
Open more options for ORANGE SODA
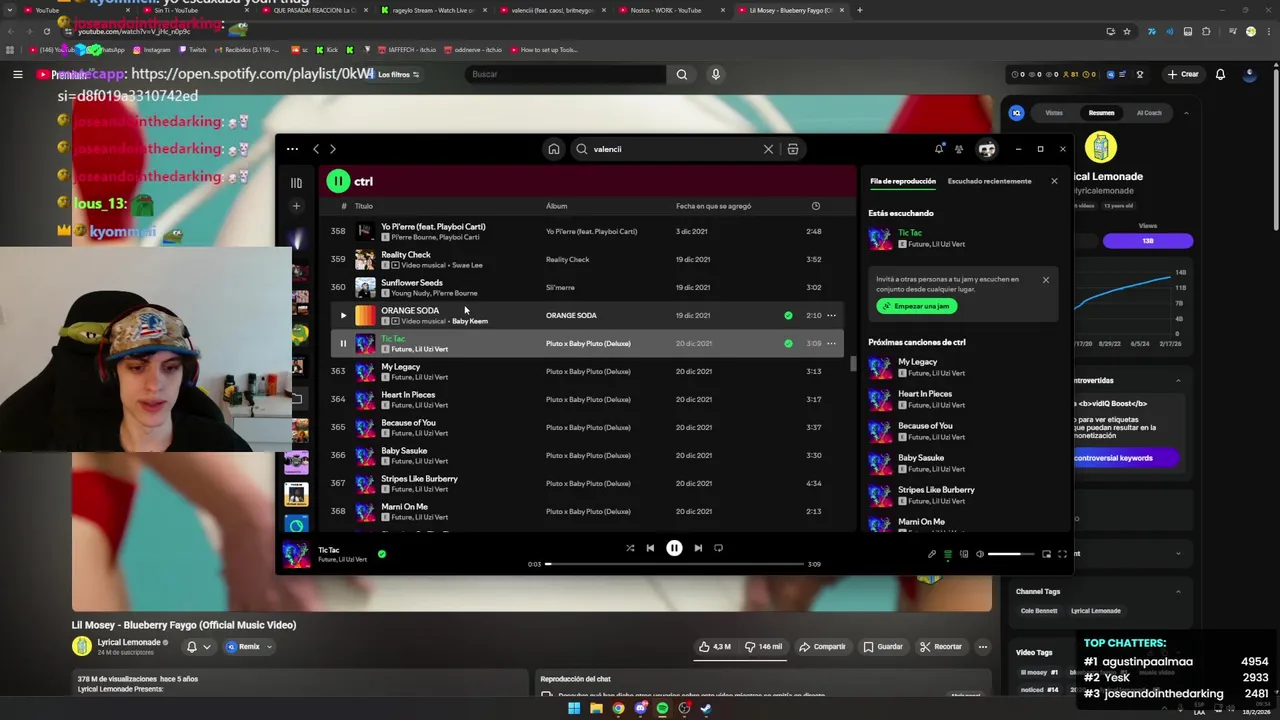point(831,315)
